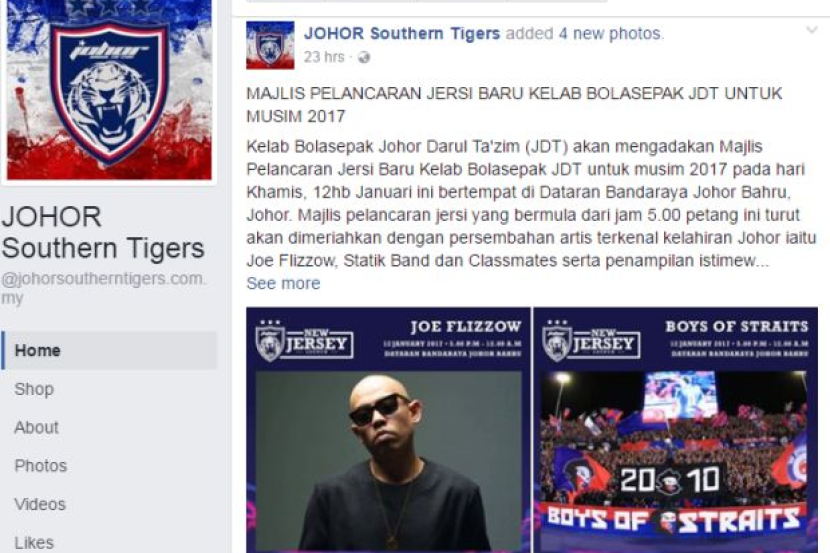The width and height of the screenshot is (830, 553).
Task: Click the 2010 banner in stadium photo
Action: point(670,480)
